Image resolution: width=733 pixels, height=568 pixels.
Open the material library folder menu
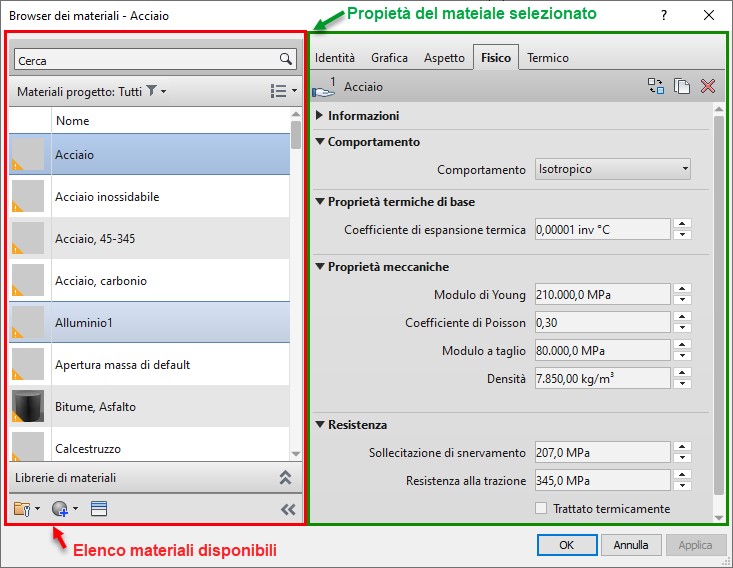(x=22, y=509)
